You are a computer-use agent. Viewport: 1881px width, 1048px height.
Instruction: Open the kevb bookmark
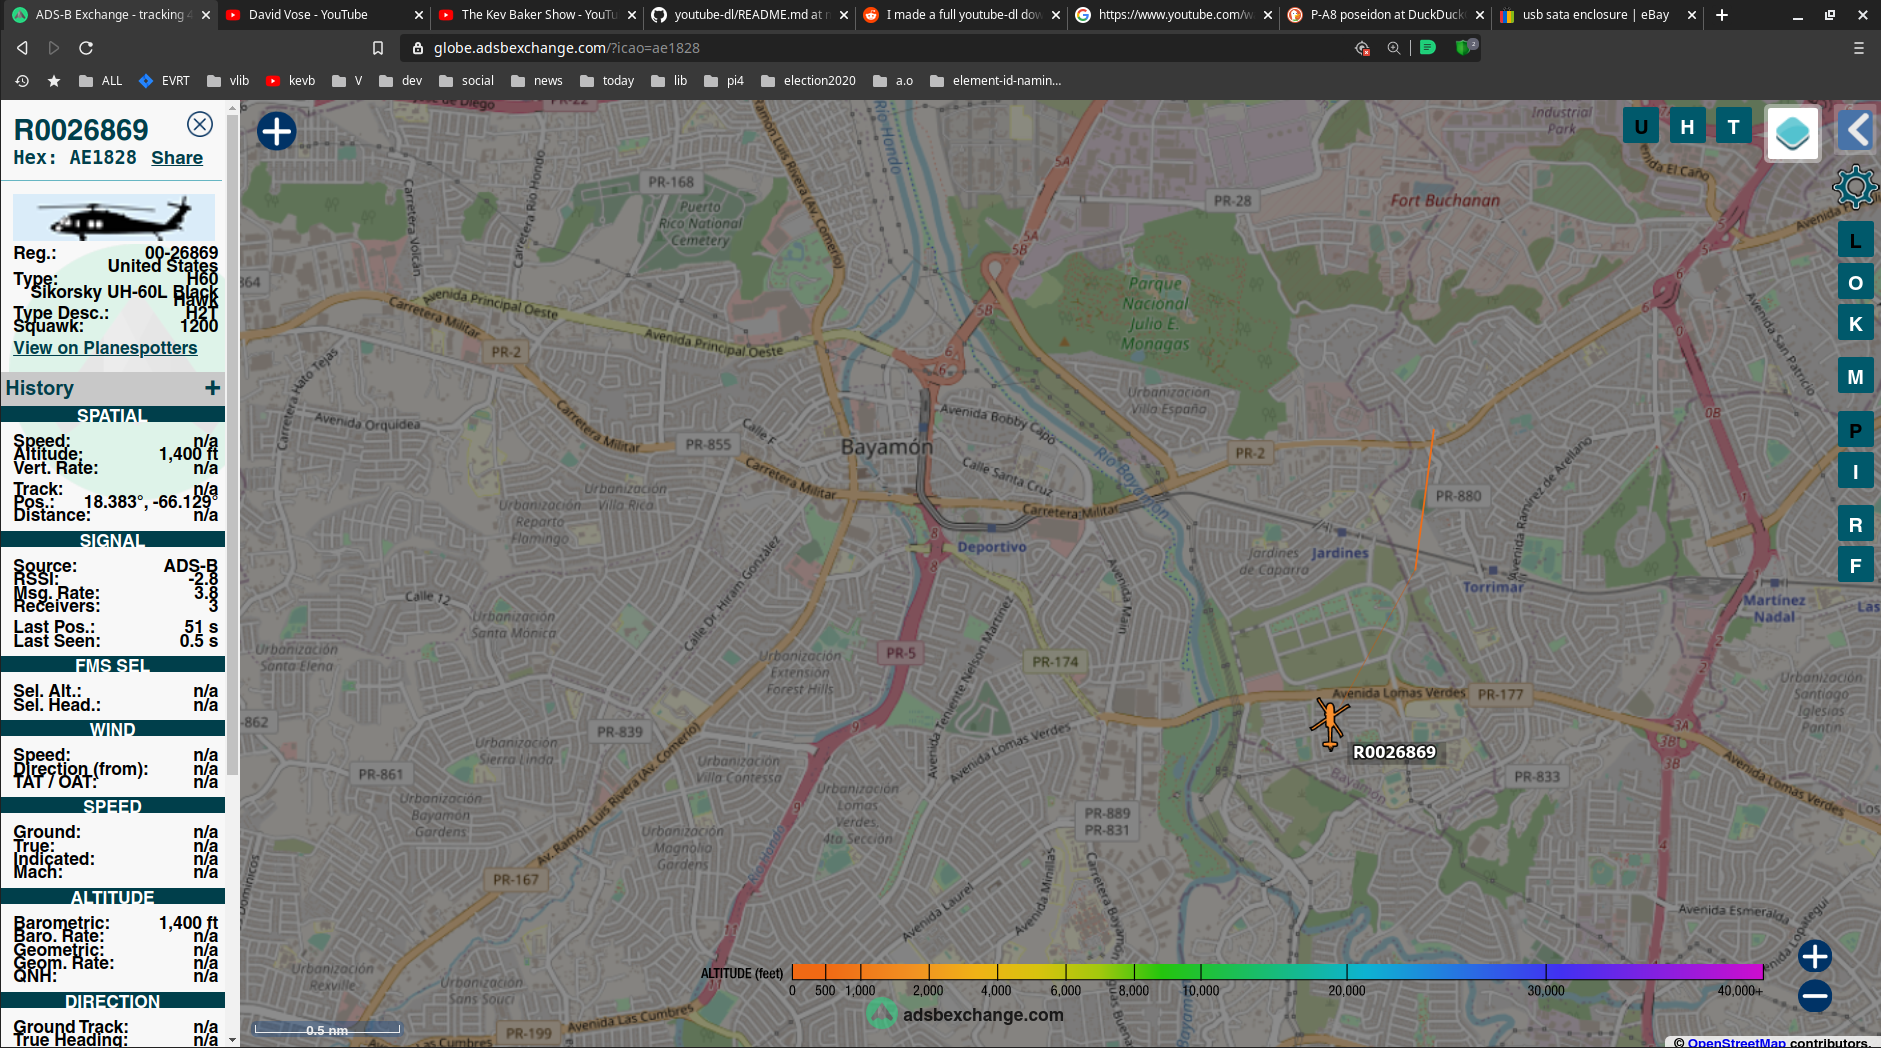pos(291,81)
